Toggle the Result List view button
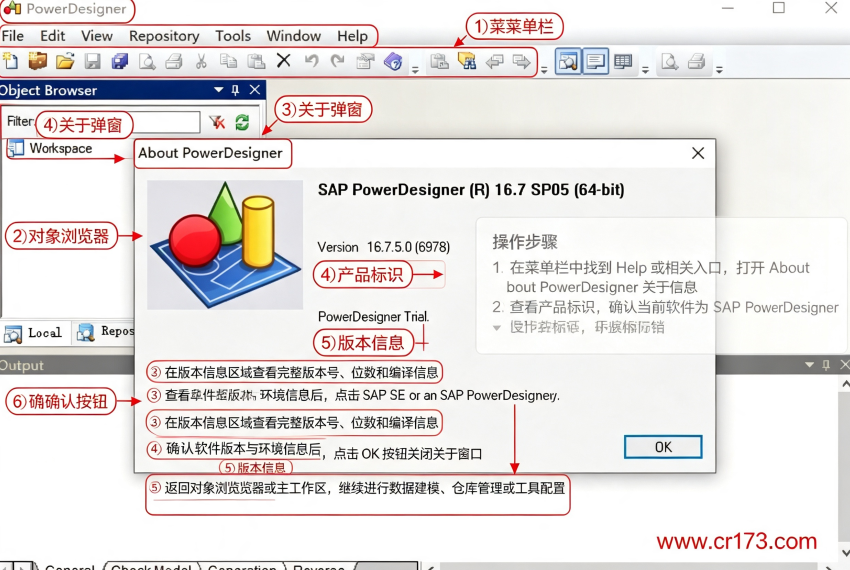Image resolution: width=850 pixels, height=570 pixels. tap(623, 61)
